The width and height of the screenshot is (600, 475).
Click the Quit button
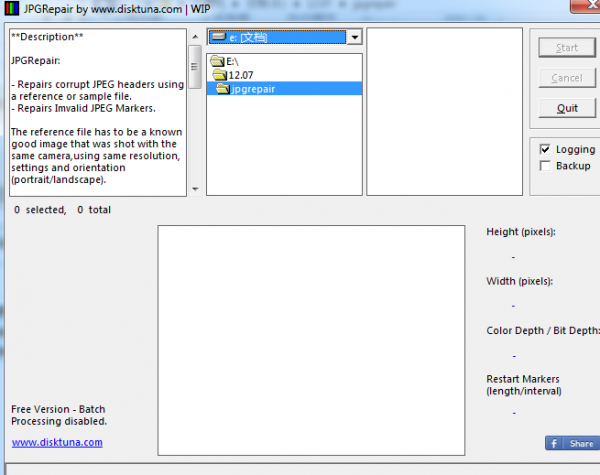pyautogui.click(x=567, y=108)
